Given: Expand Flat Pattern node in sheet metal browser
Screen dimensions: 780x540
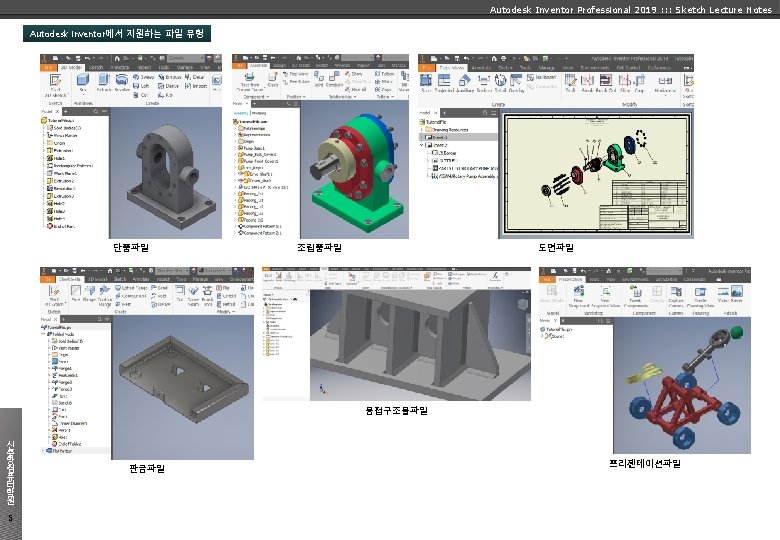Looking at the screenshot, I should point(42,451).
